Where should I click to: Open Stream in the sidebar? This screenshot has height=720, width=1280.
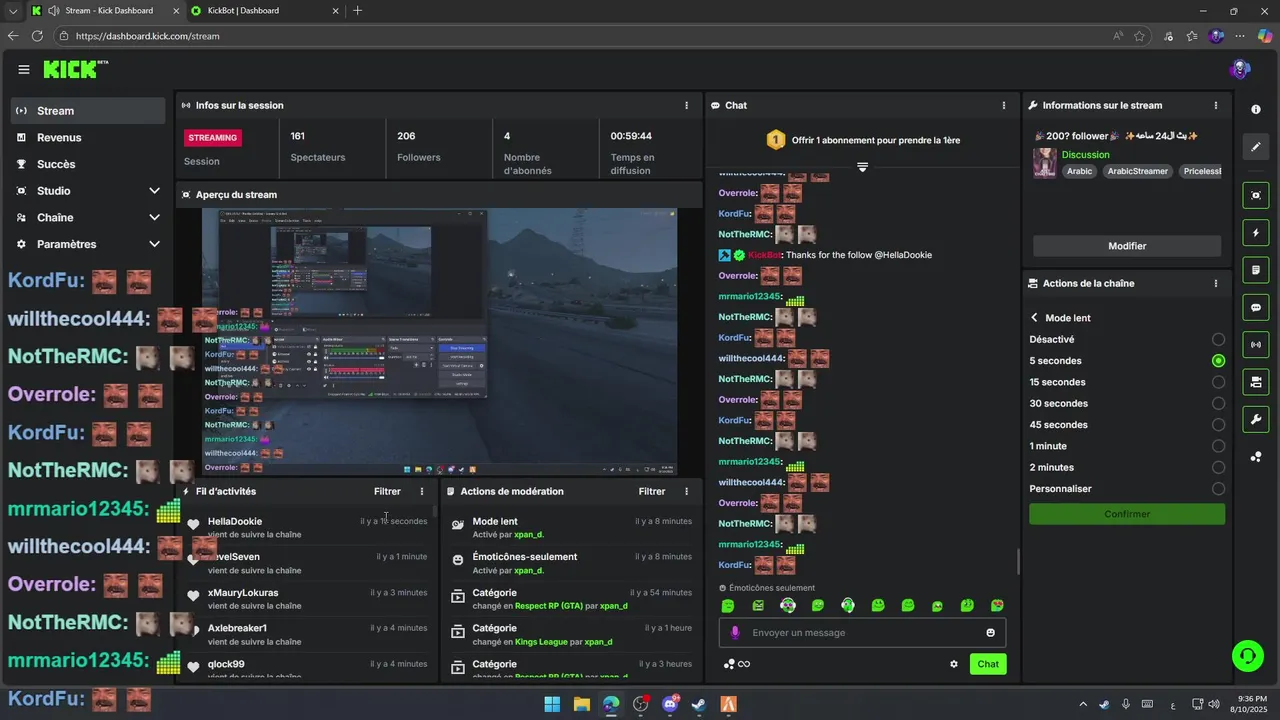click(x=88, y=111)
